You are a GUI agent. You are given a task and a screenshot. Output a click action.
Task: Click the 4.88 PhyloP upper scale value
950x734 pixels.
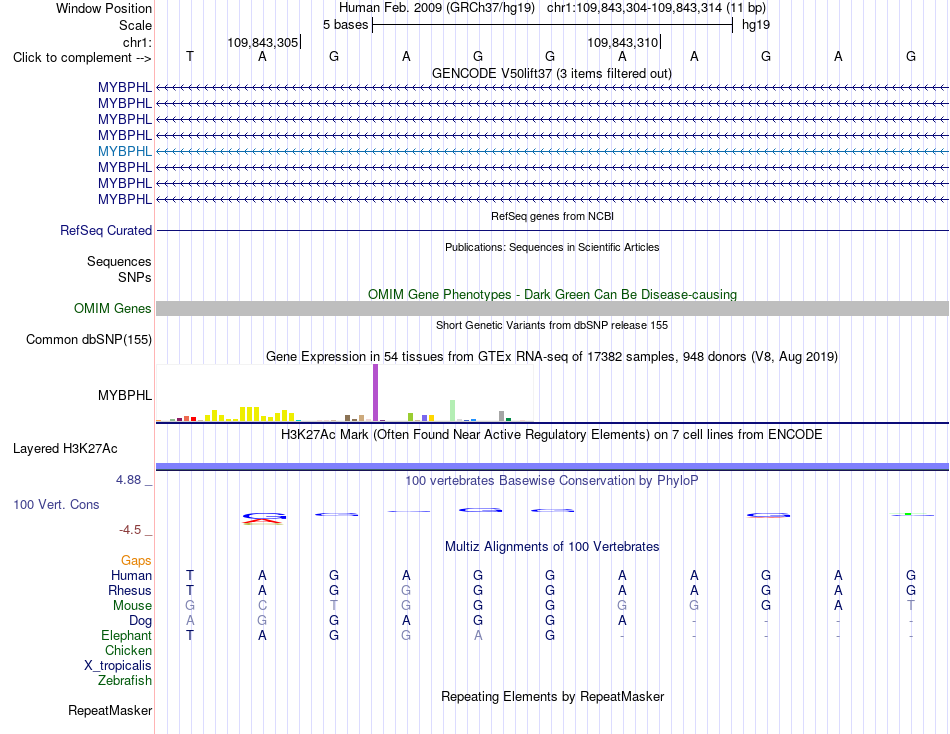click(x=128, y=479)
